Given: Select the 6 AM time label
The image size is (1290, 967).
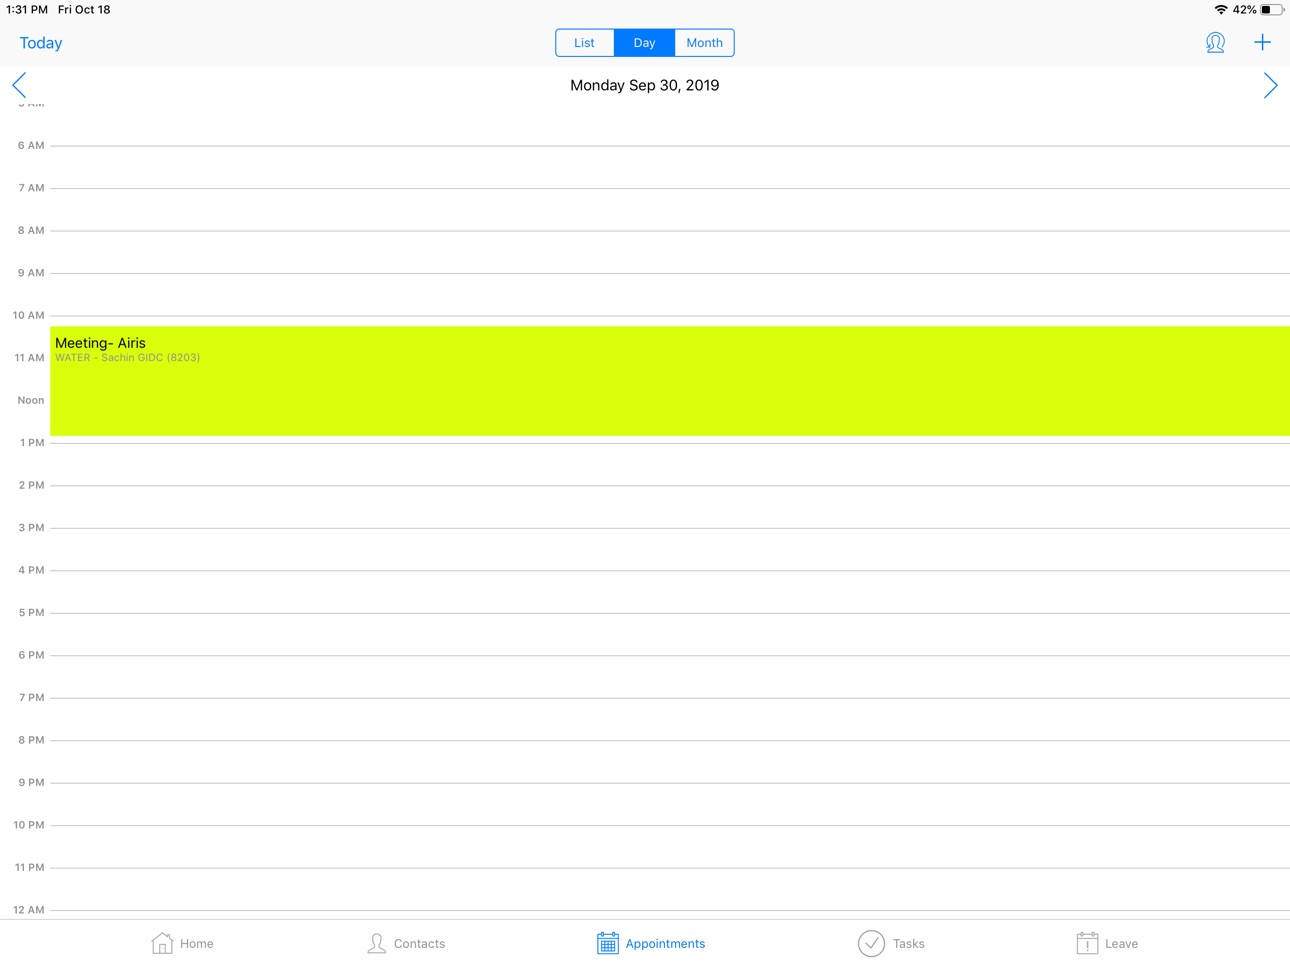Looking at the screenshot, I should [31, 145].
